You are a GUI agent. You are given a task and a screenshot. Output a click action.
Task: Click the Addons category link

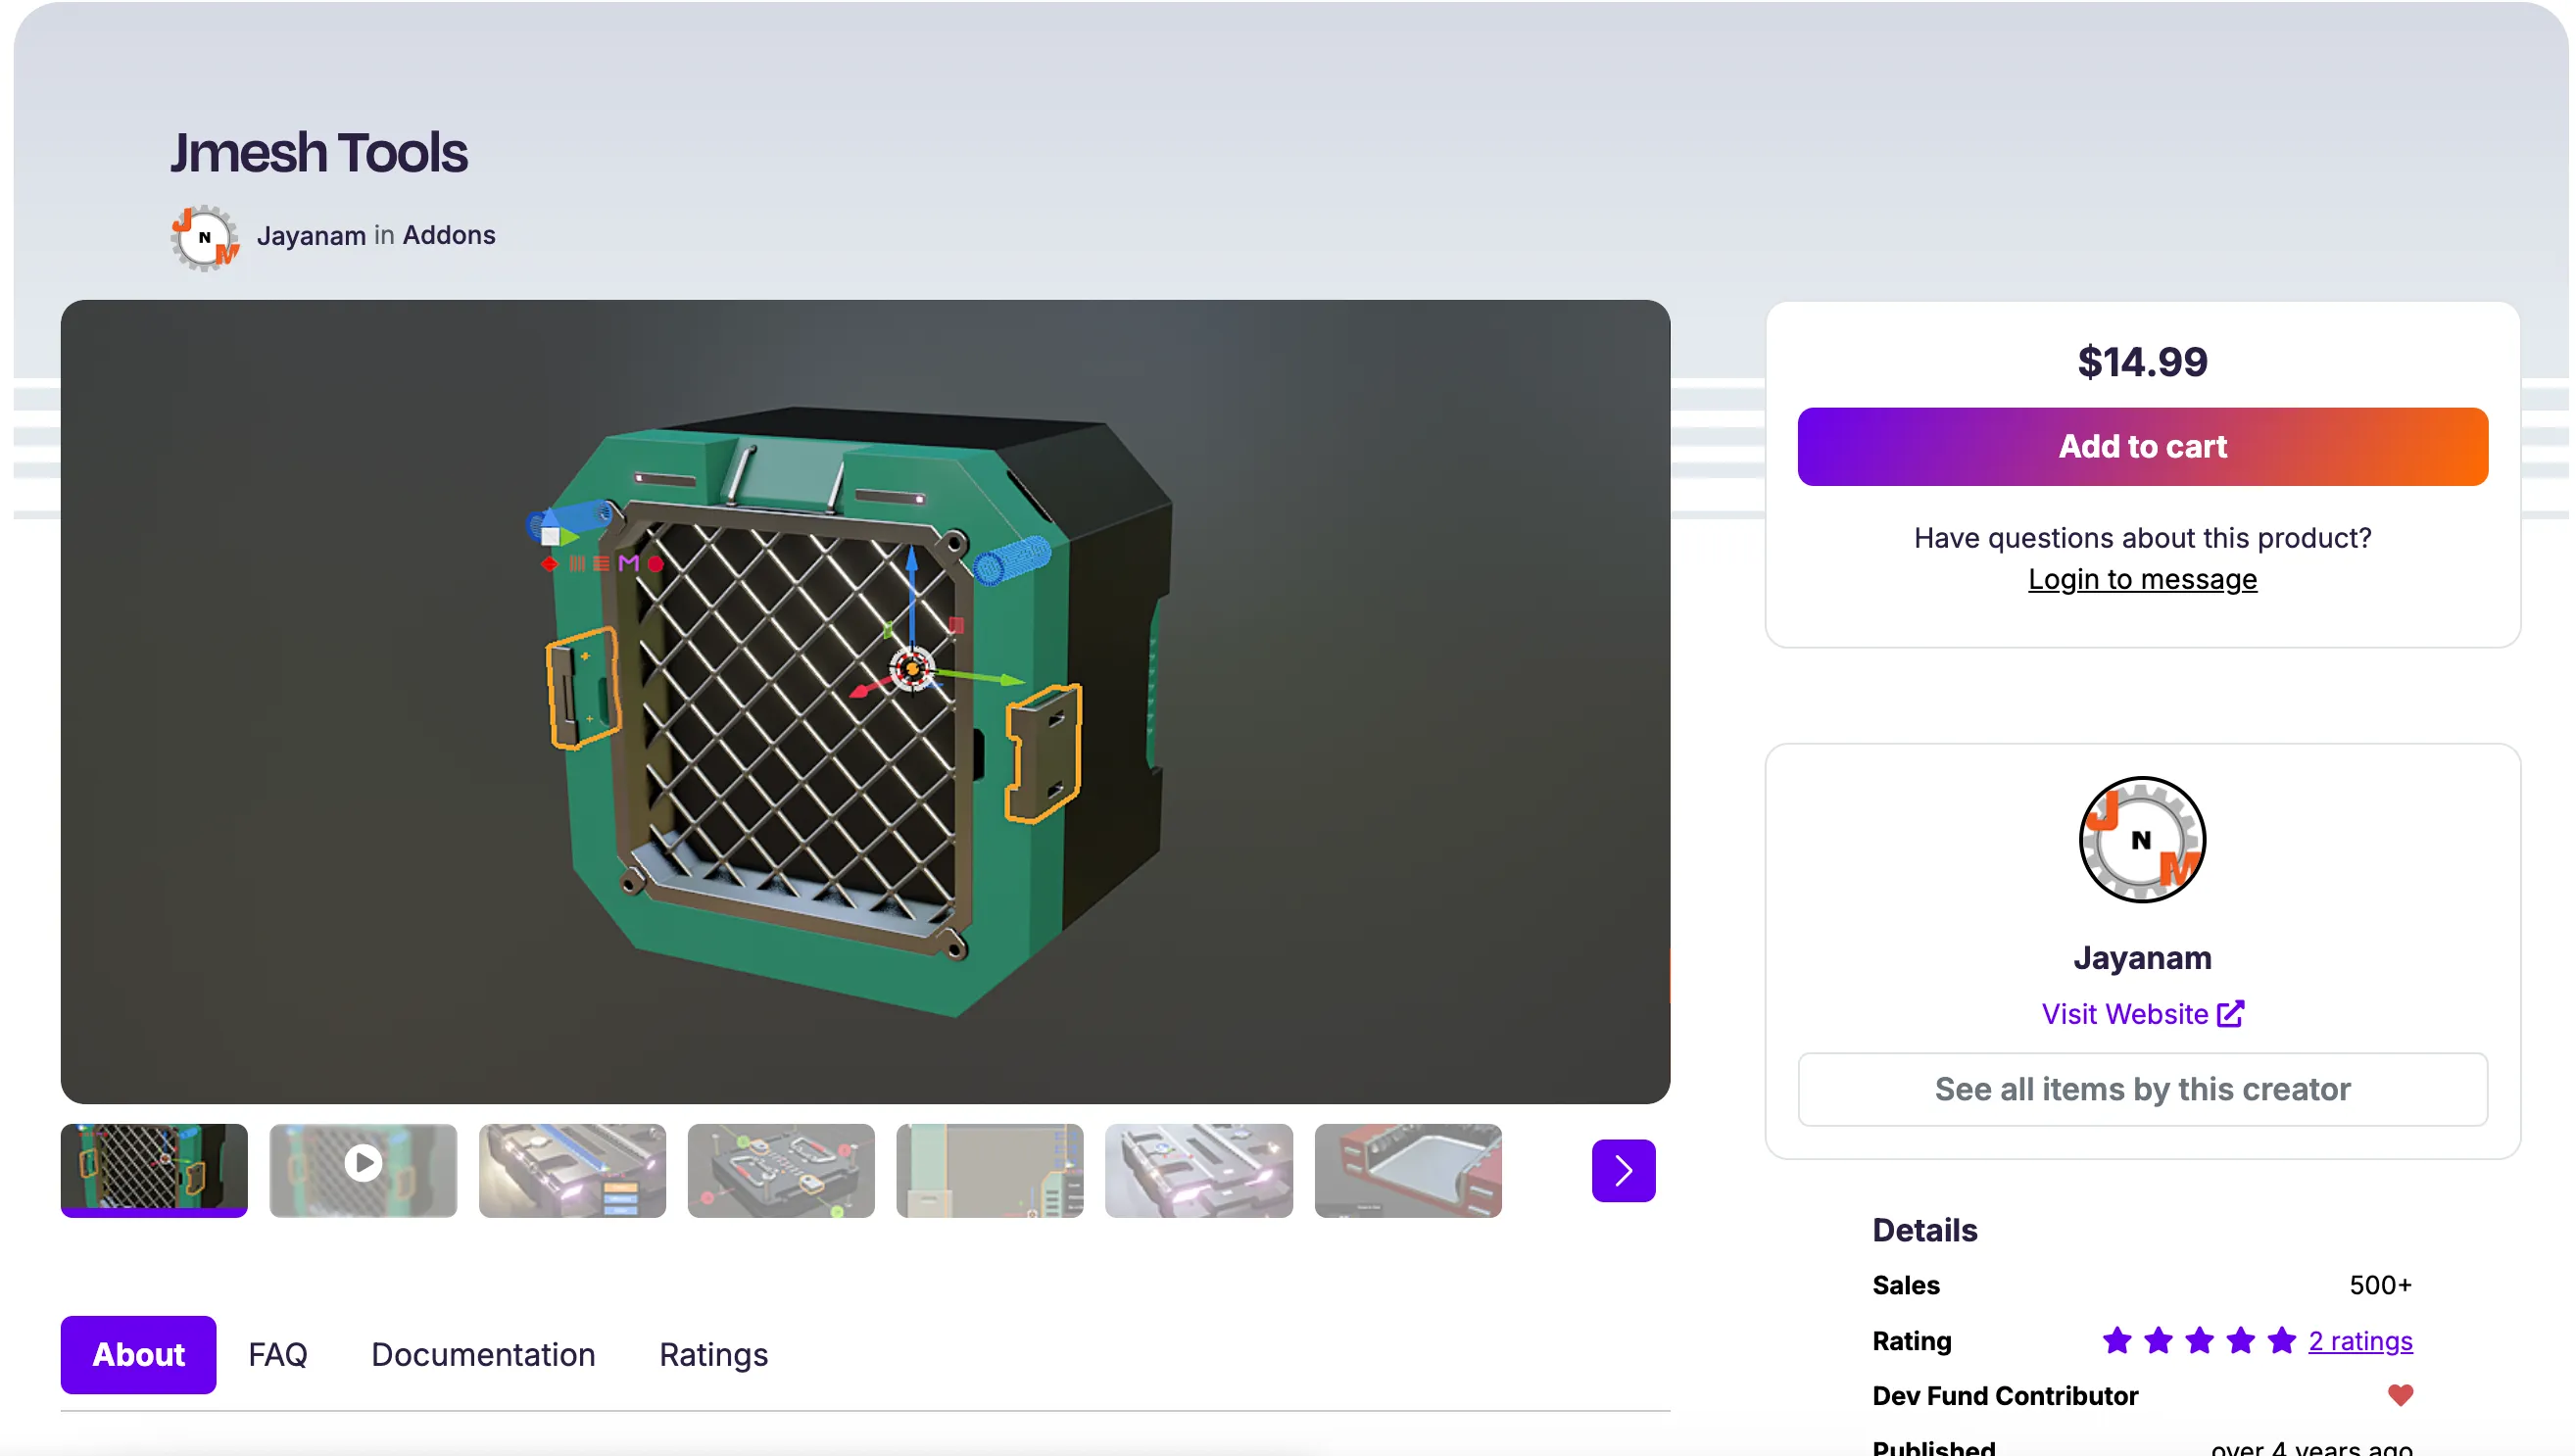pyautogui.click(x=449, y=235)
